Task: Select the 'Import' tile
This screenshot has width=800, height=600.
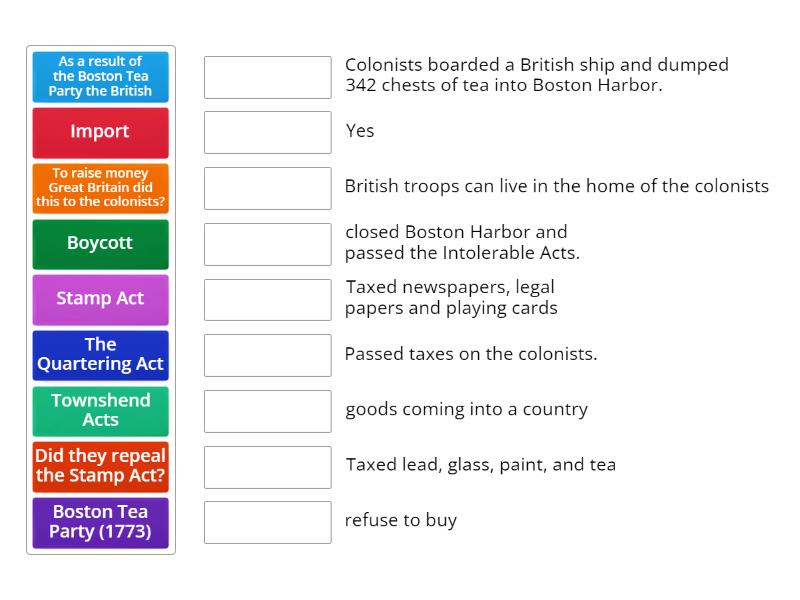Action: [x=100, y=132]
